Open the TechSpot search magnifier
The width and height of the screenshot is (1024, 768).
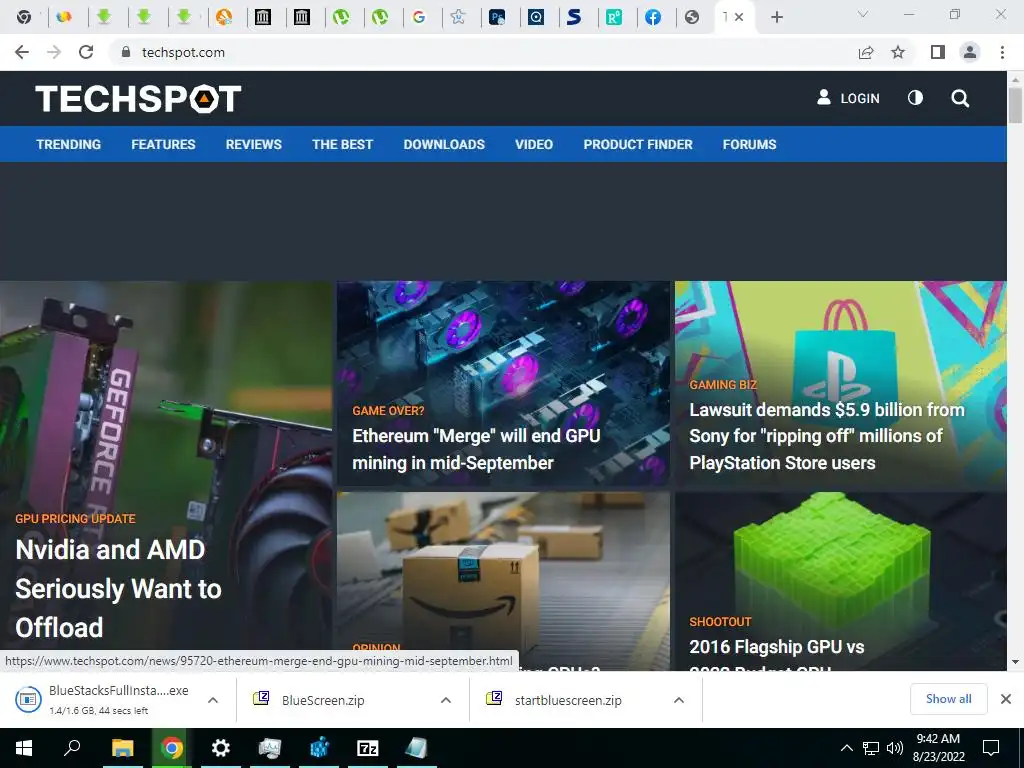click(x=960, y=99)
